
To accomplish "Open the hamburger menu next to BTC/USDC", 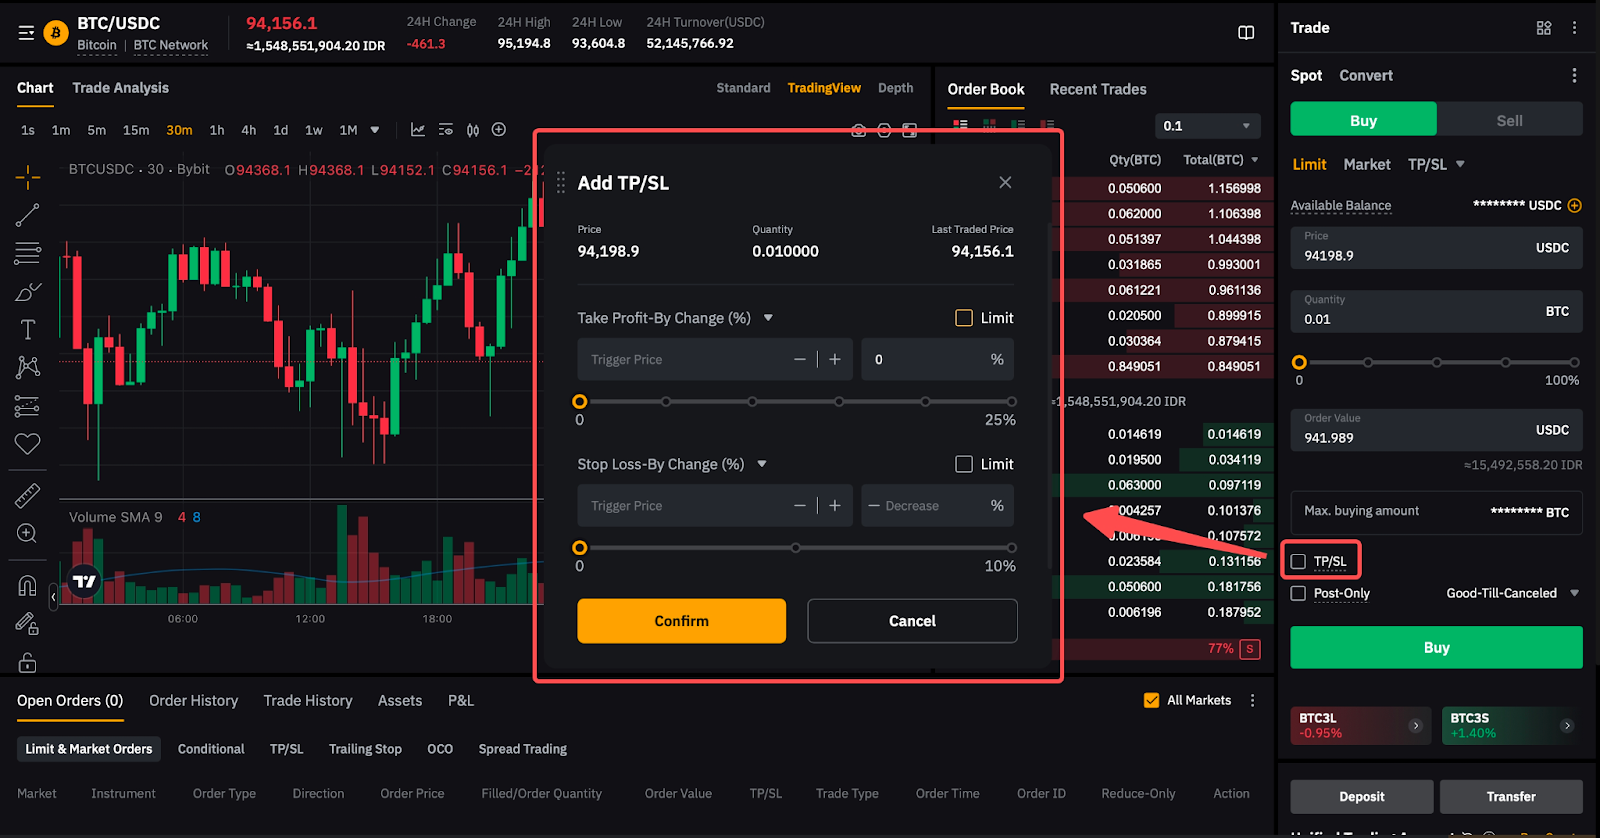I will click(26, 33).
